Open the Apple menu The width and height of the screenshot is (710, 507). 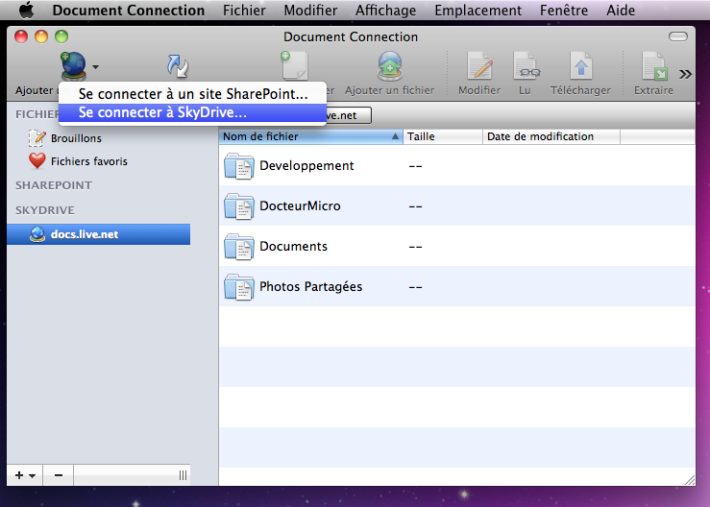26,10
